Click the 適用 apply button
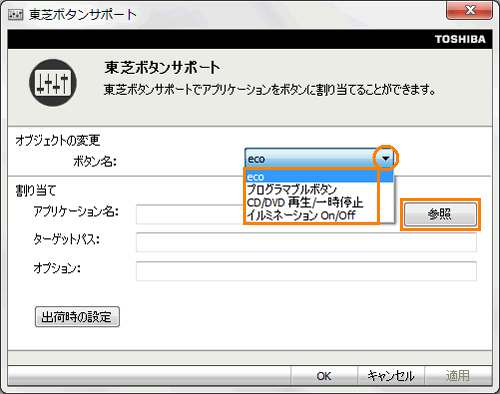500x394 pixels. [x=458, y=376]
